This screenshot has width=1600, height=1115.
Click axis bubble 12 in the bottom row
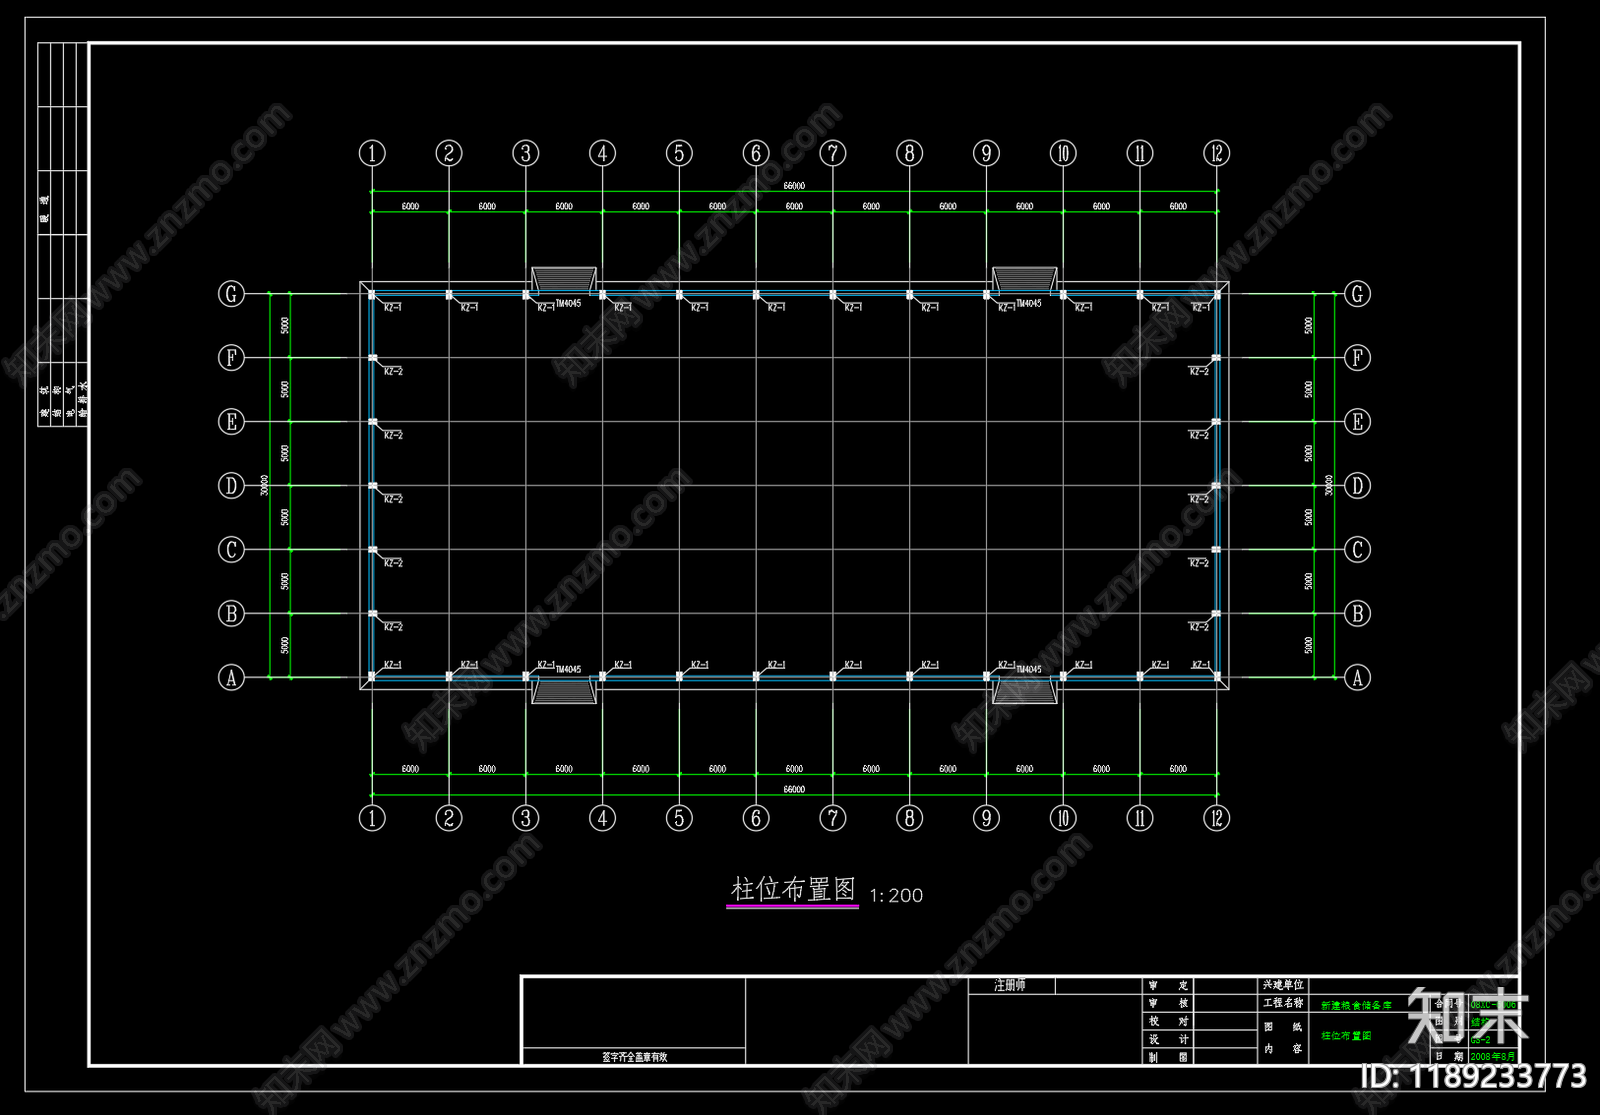pos(1216,818)
